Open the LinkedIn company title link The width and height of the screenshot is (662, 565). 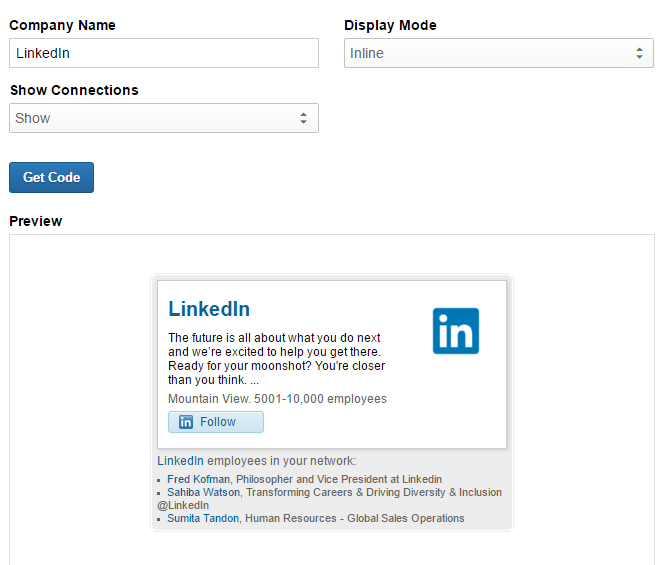(x=209, y=309)
